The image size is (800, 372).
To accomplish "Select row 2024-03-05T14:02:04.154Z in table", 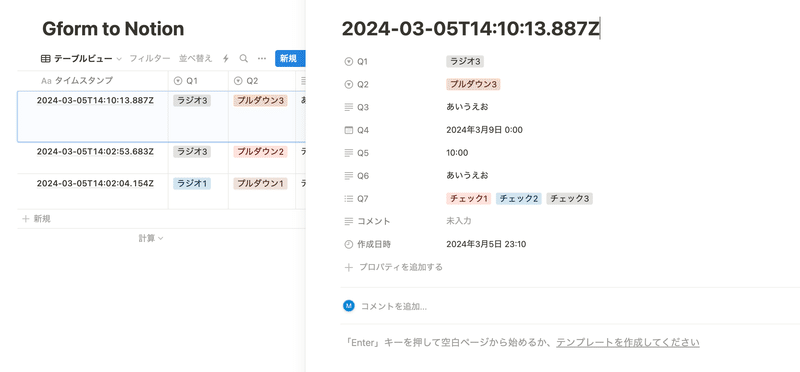I will click(95, 183).
